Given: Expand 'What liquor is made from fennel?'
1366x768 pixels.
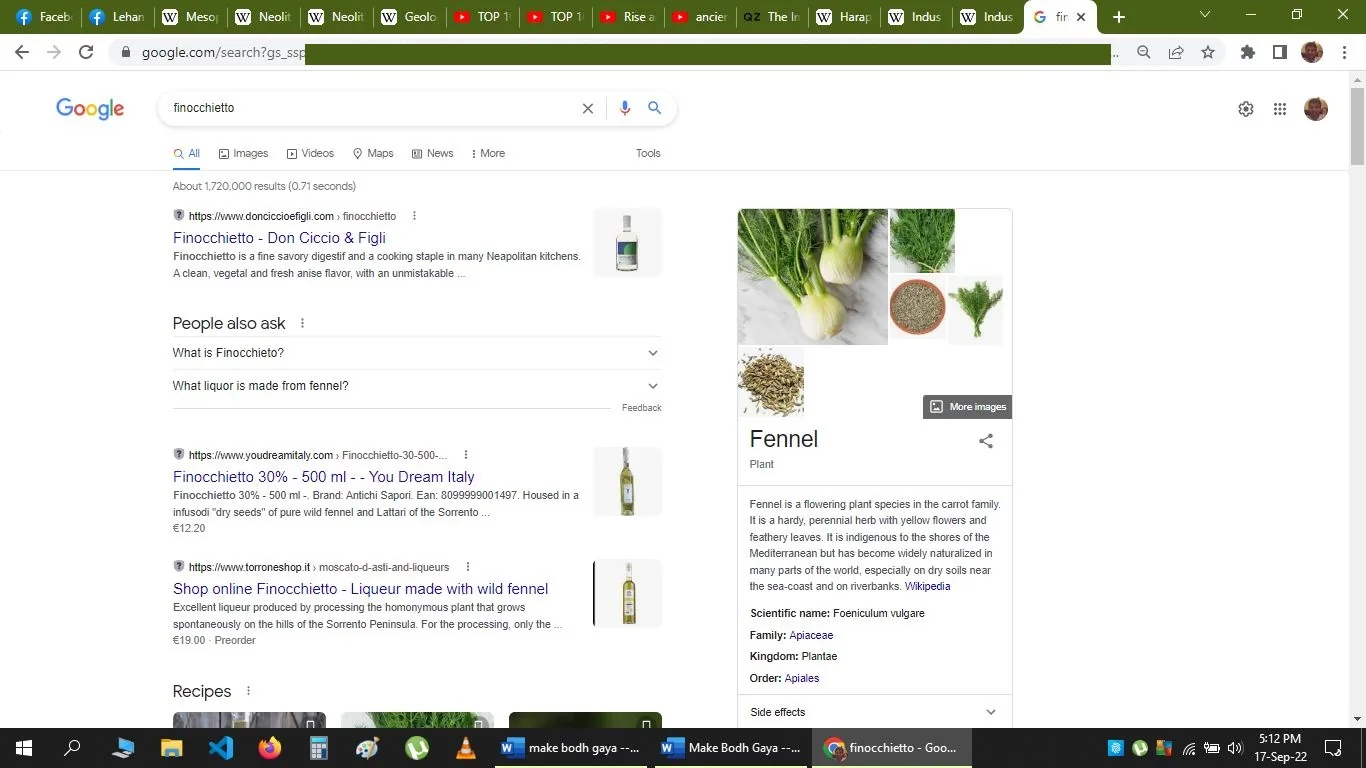Looking at the screenshot, I should (x=417, y=386).
